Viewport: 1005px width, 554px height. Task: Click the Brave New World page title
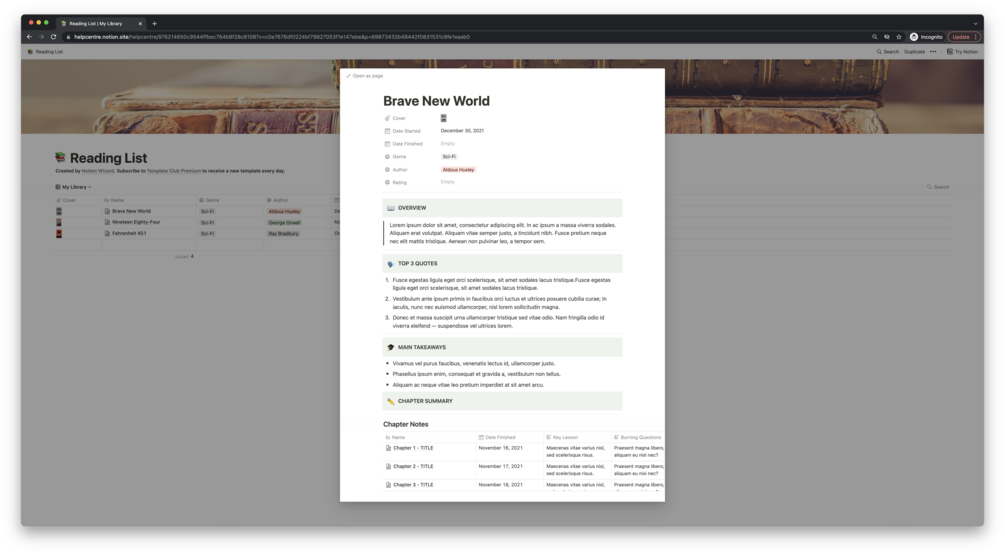tap(436, 101)
